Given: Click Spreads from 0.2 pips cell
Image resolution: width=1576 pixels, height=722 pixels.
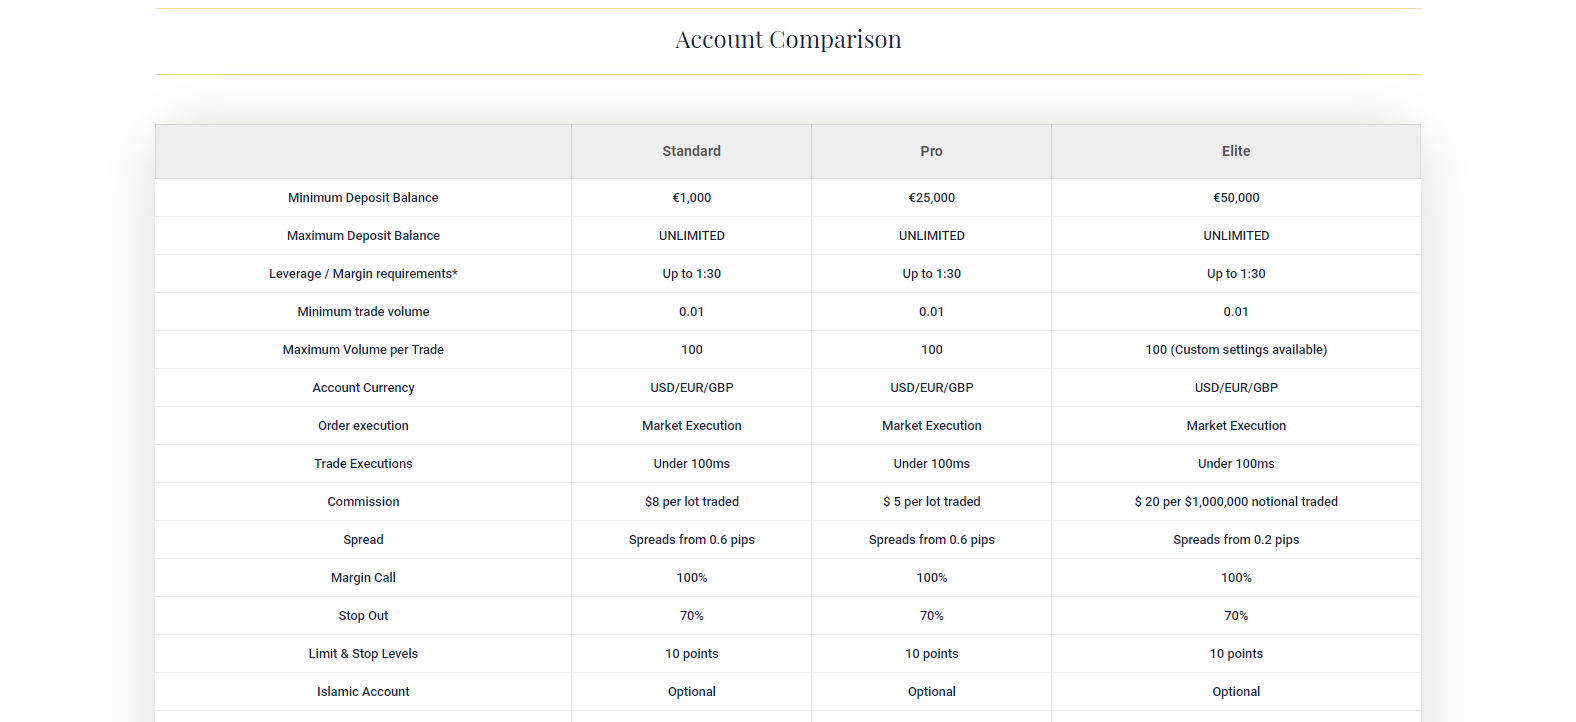Looking at the screenshot, I should [x=1236, y=540].
